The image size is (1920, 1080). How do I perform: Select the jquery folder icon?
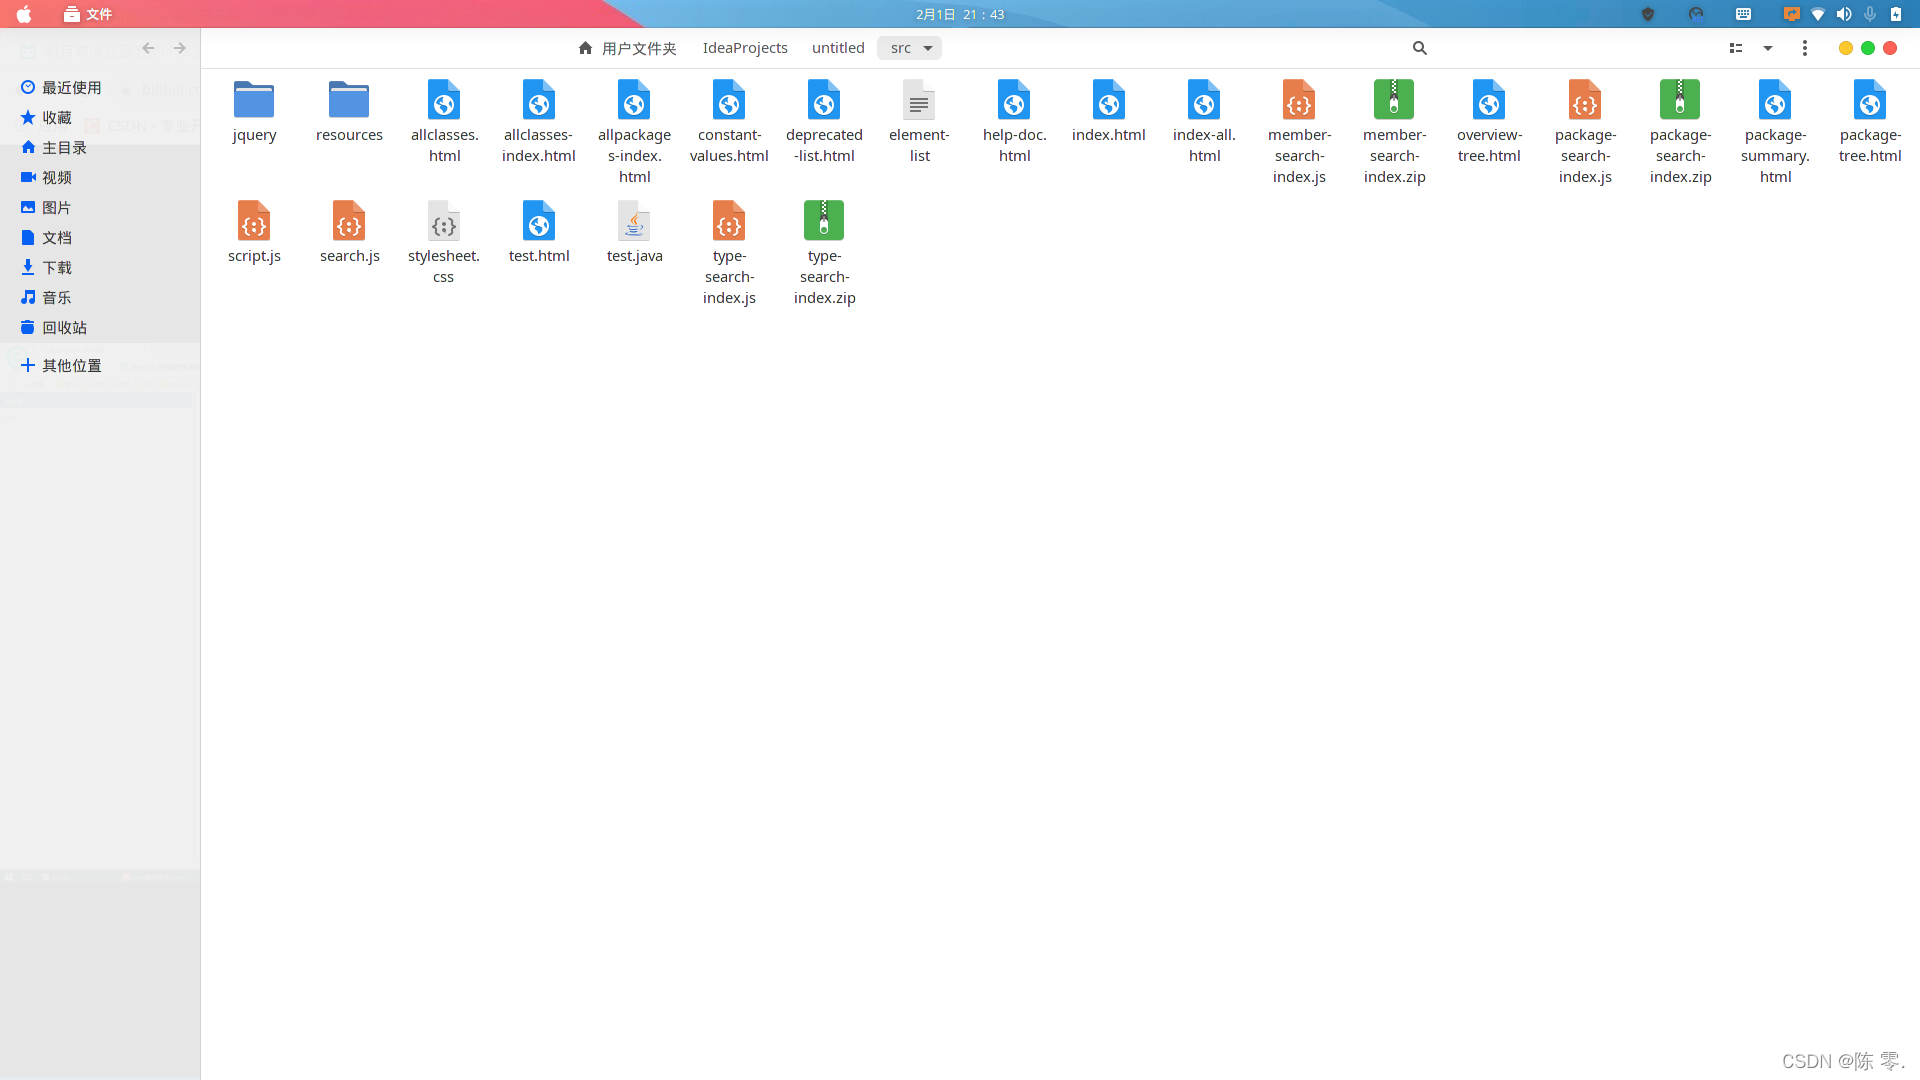(254, 100)
